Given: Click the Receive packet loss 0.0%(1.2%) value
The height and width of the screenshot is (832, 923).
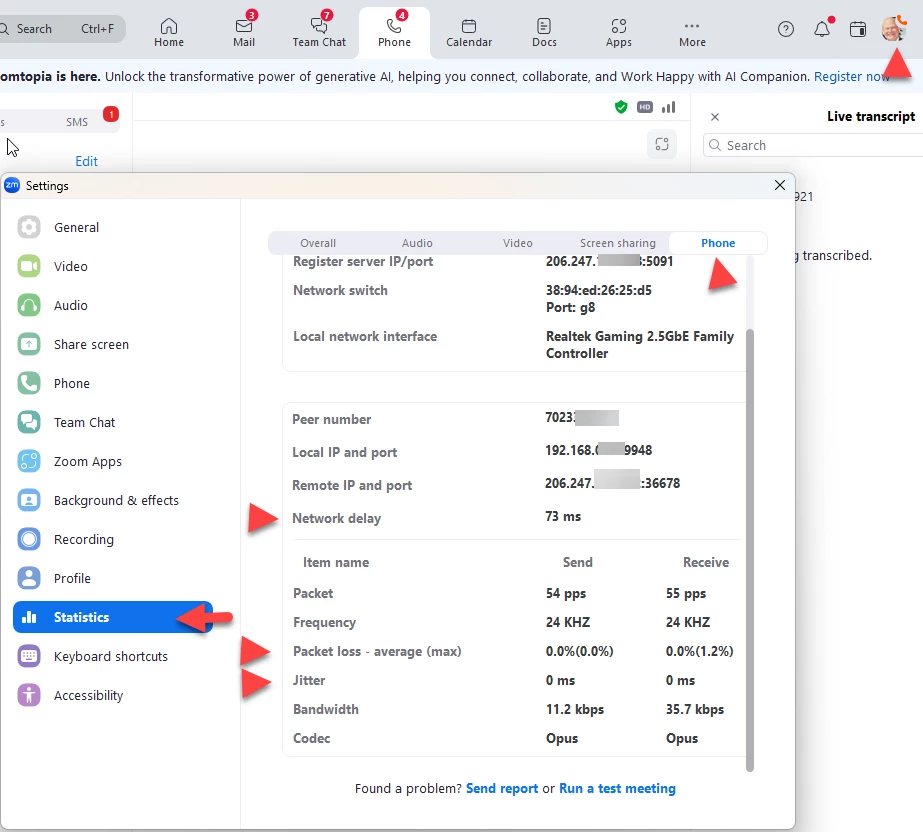Looking at the screenshot, I should 699,651.
